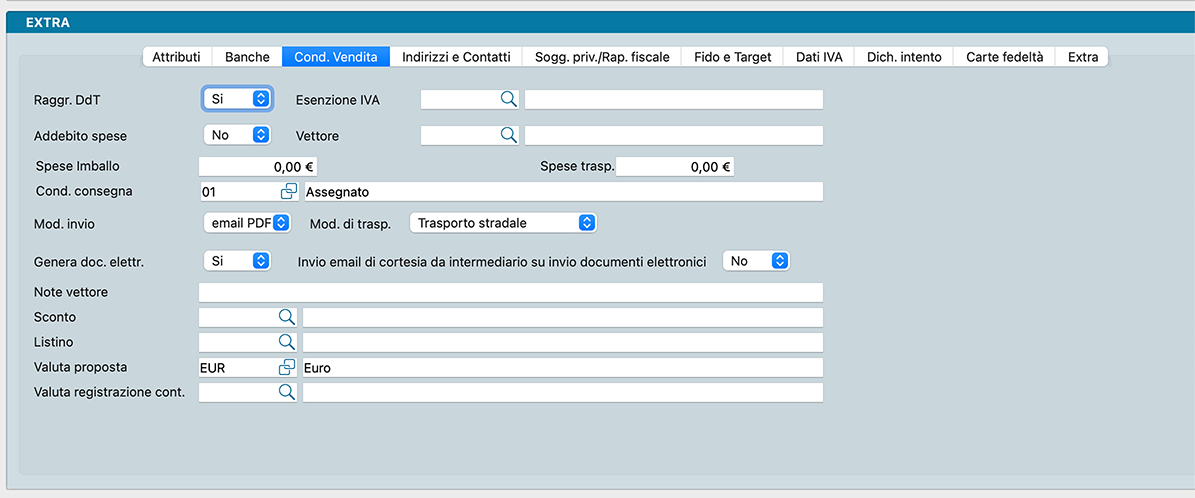Image resolution: width=1195 pixels, height=498 pixels.
Task: Open the Valuta proposta lookup window icon
Action: pos(288,368)
